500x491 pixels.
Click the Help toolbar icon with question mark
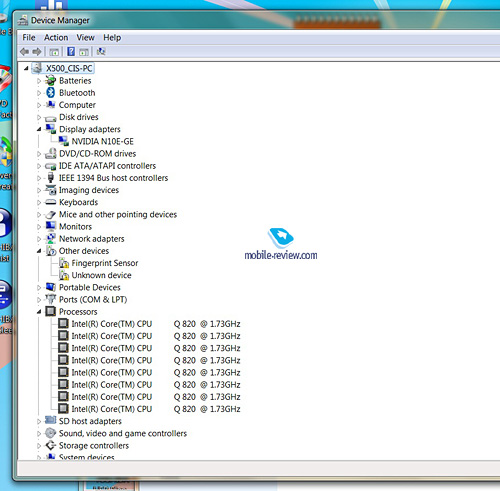71,51
